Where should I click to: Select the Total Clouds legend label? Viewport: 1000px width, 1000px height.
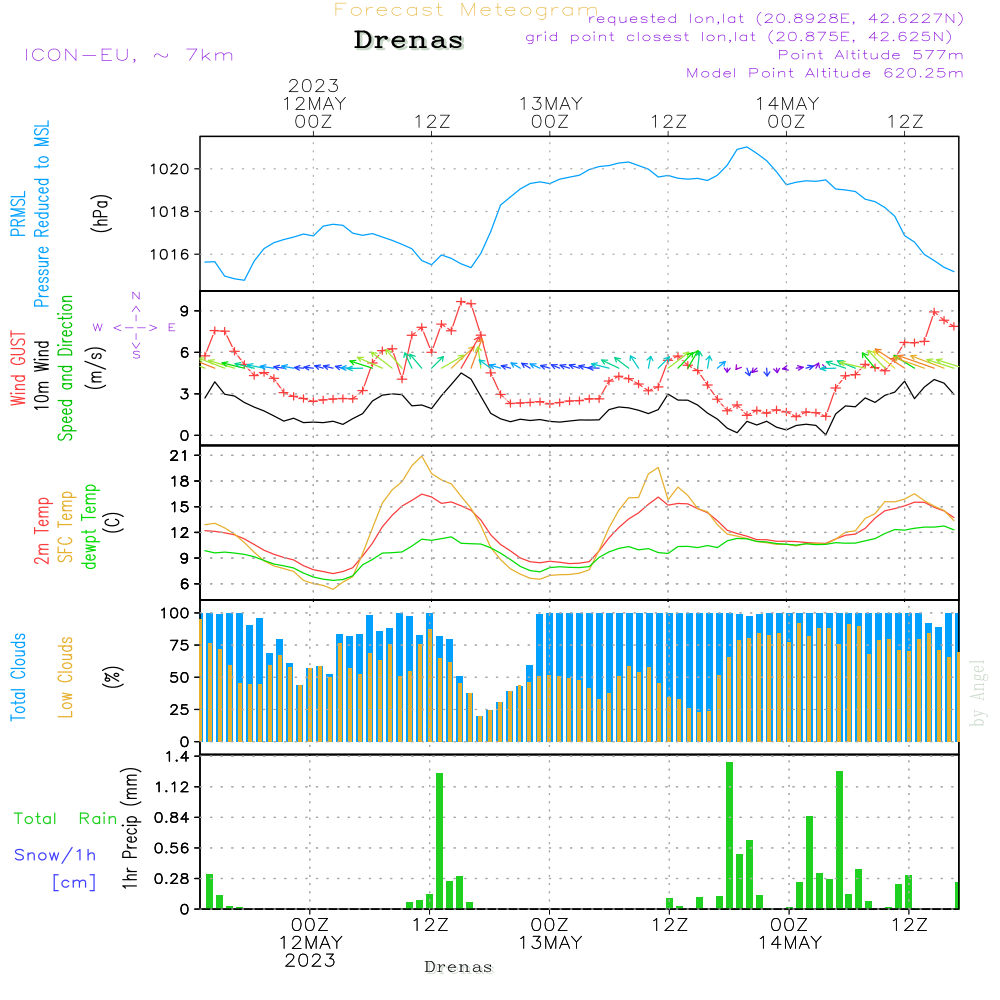point(18,677)
